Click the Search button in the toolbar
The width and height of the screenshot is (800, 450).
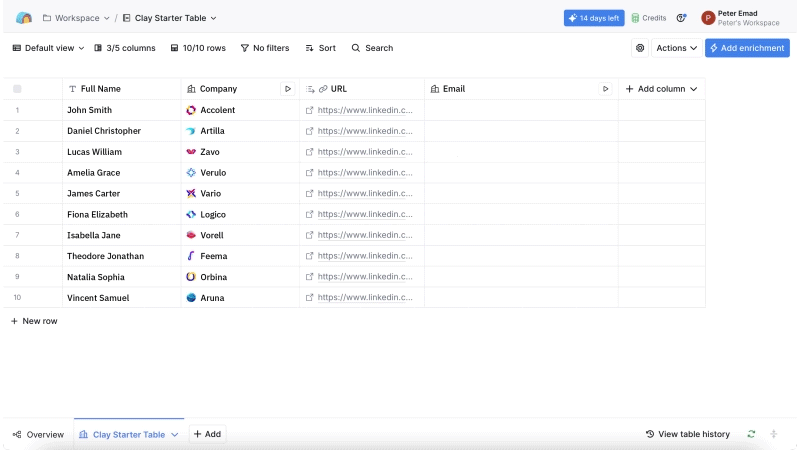coord(372,48)
